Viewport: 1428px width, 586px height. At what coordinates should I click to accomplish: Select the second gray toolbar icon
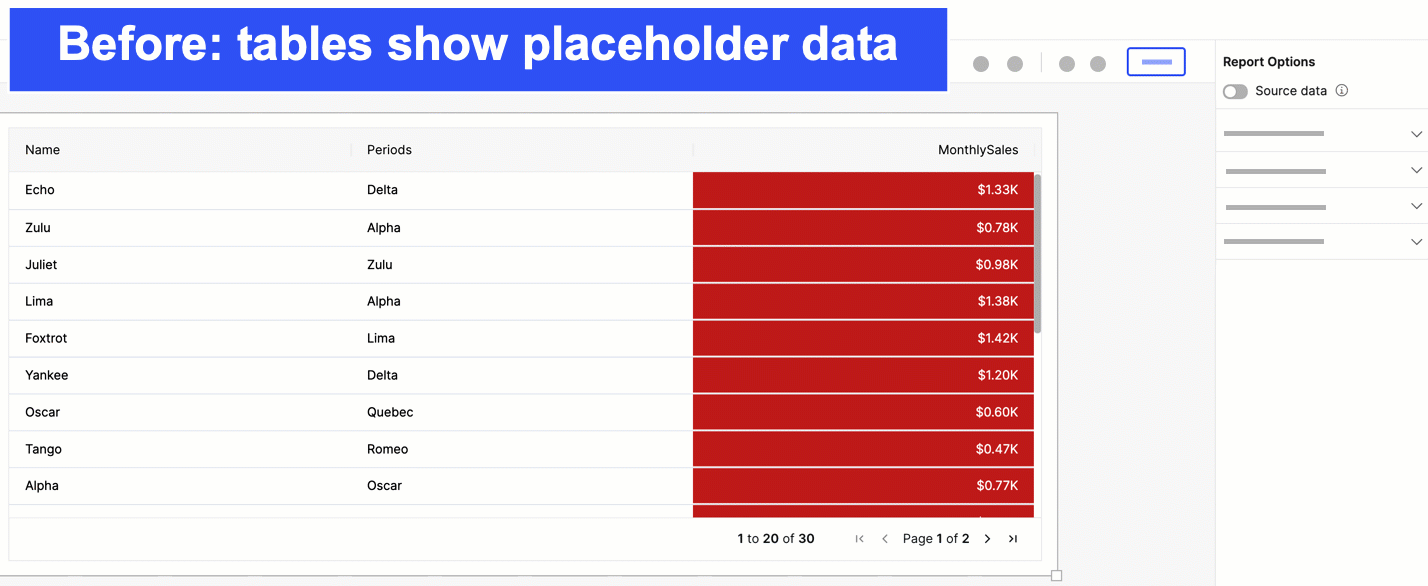click(1015, 63)
